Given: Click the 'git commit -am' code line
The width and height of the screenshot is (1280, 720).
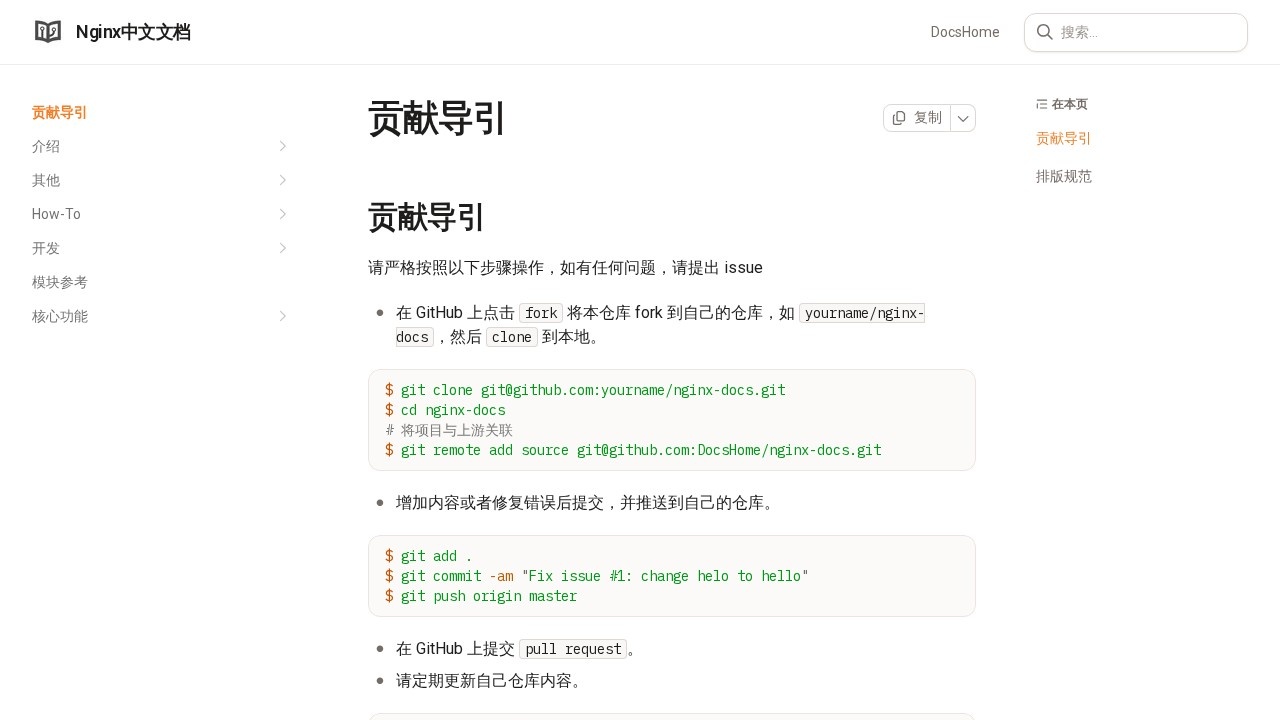Looking at the screenshot, I should [x=597, y=576].
